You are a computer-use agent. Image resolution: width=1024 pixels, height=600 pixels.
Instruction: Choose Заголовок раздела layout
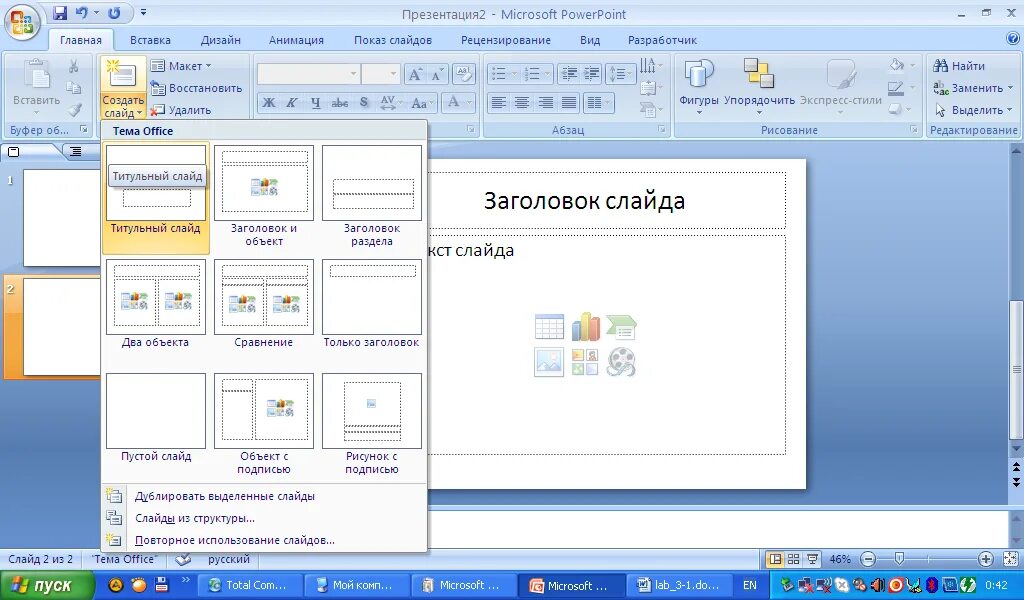click(x=372, y=197)
